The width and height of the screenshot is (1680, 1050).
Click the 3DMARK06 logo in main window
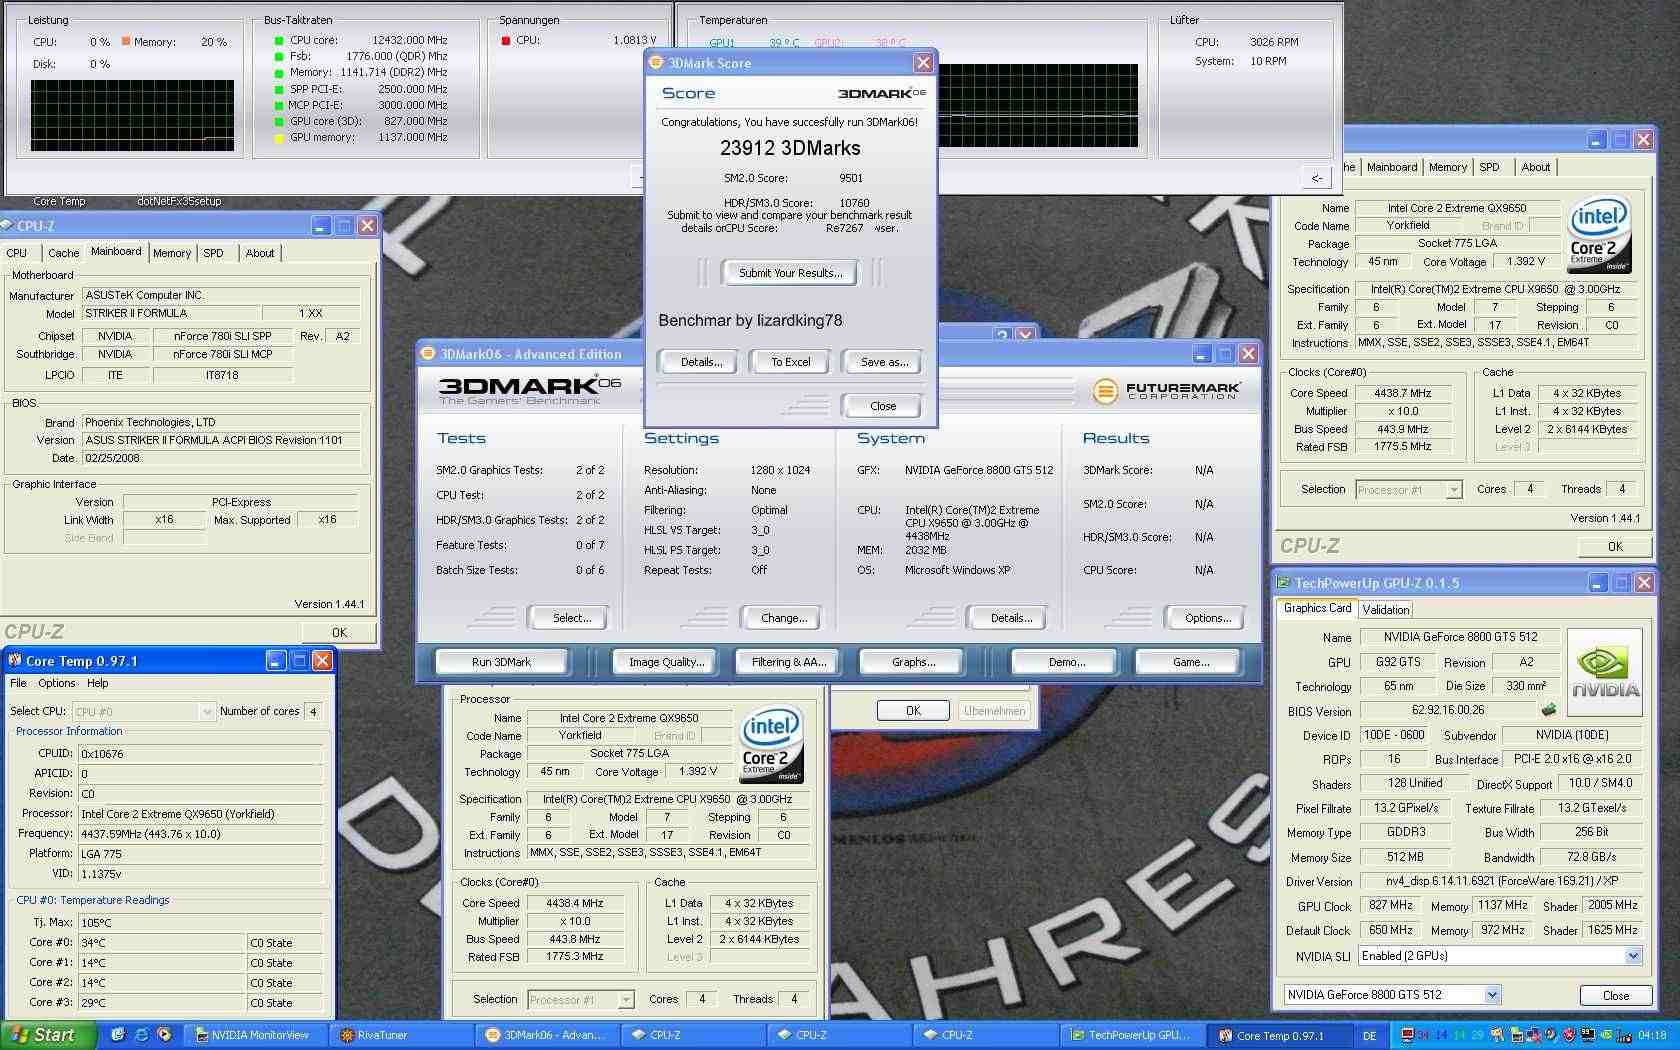[x=530, y=389]
